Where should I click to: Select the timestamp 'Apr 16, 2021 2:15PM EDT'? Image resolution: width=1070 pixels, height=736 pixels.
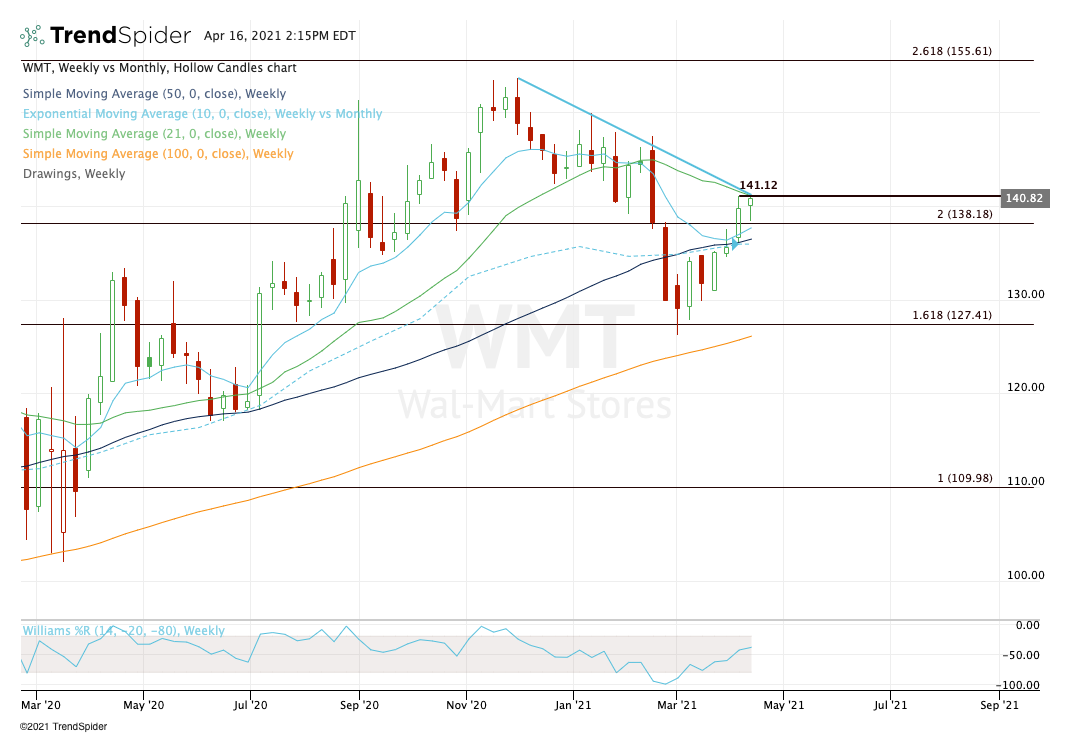tap(280, 35)
